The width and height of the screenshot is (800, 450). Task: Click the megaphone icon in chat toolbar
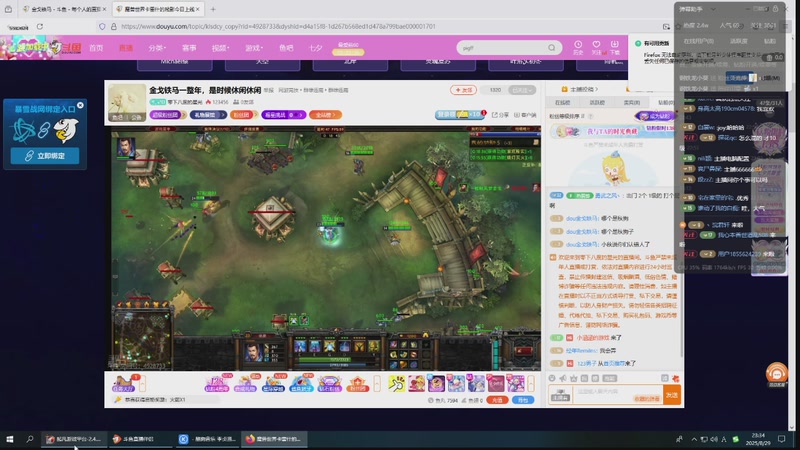click(563, 378)
